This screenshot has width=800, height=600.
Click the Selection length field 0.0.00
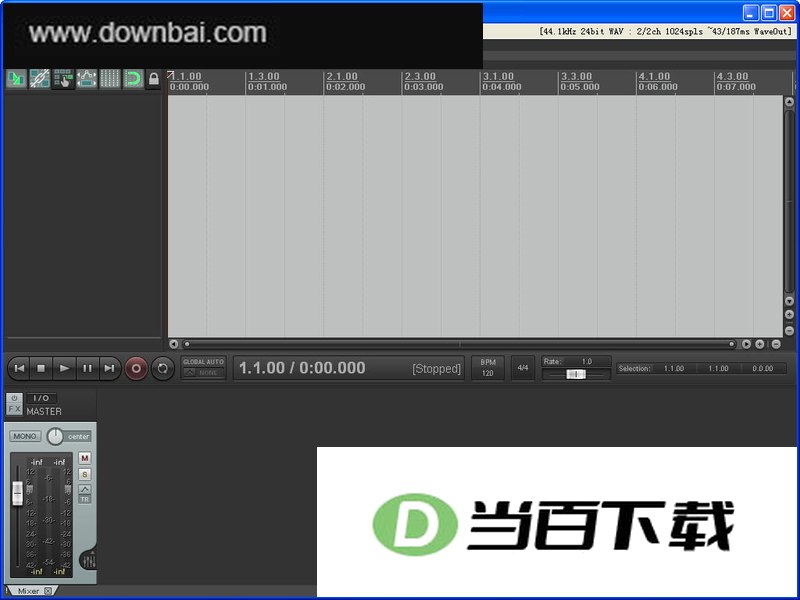coord(763,368)
